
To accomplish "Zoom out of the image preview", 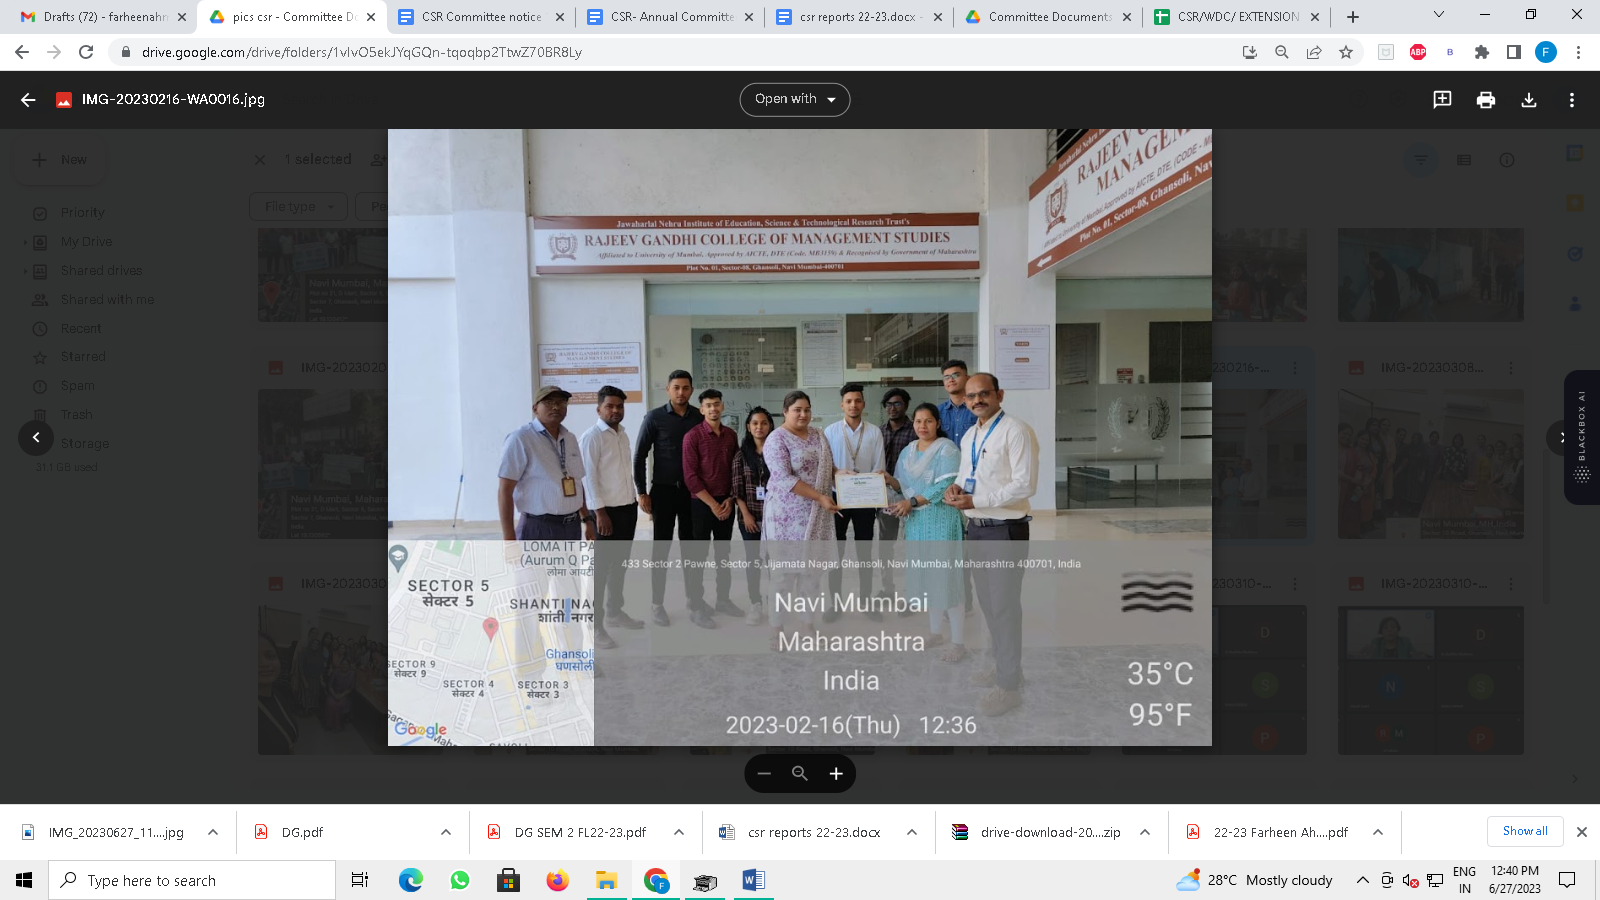I will click(x=764, y=773).
